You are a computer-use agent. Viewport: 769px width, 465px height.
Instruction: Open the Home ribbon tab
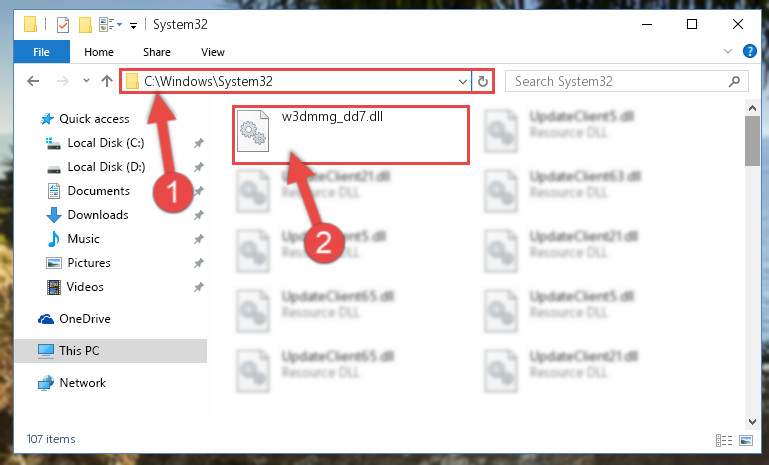[x=99, y=52]
